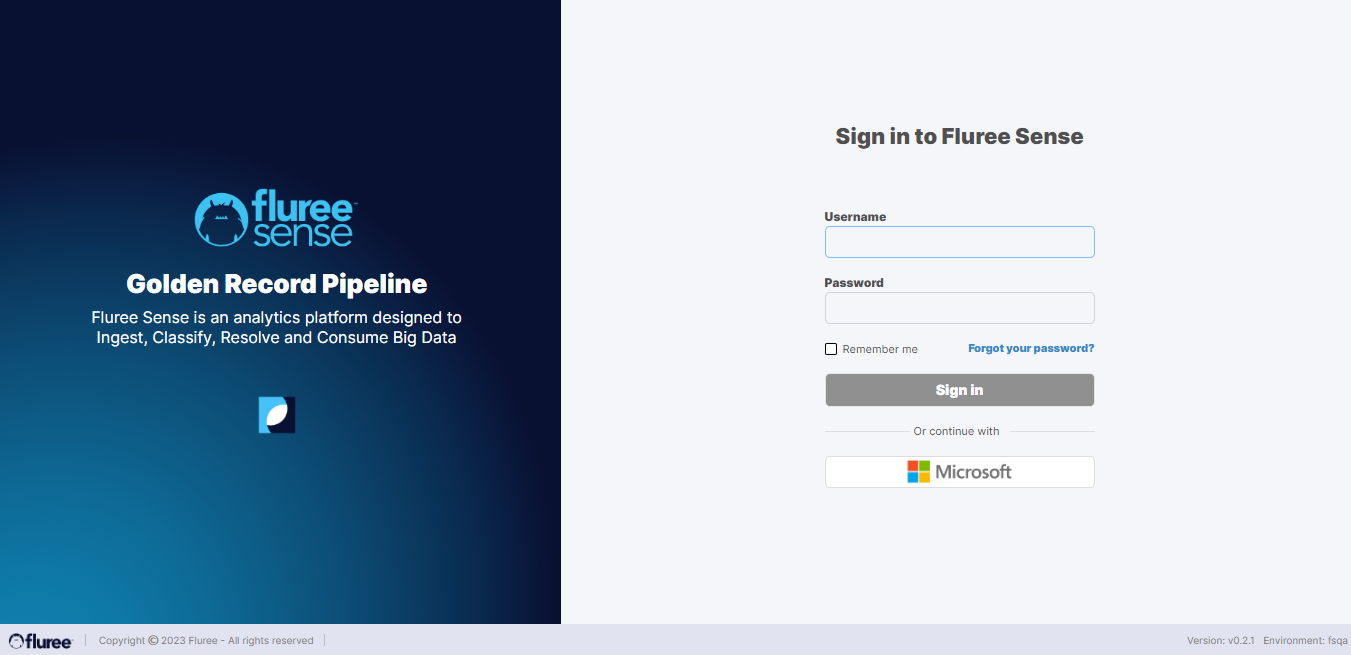
Task: Focus the Username input field
Action: pyautogui.click(x=959, y=242)
